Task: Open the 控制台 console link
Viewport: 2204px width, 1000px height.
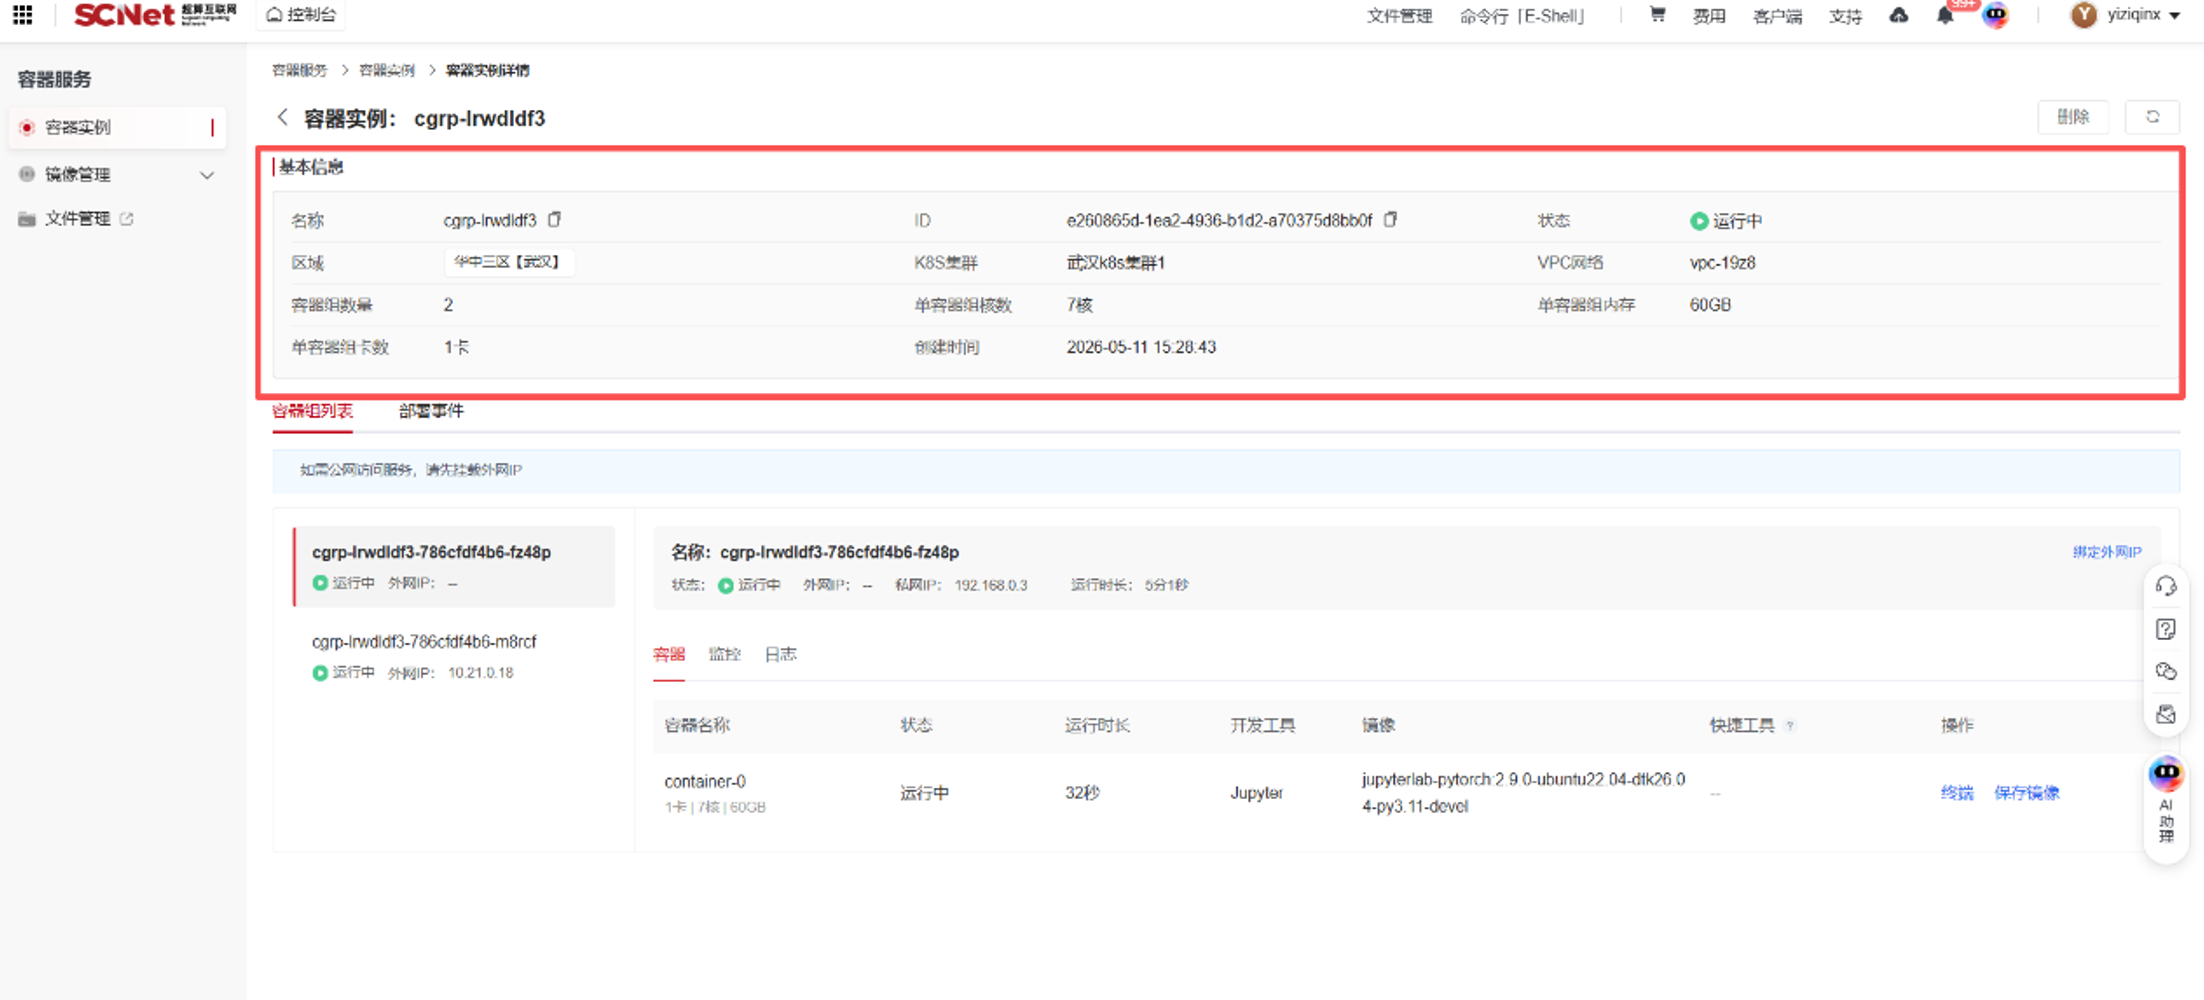Action: coord(301,15)
